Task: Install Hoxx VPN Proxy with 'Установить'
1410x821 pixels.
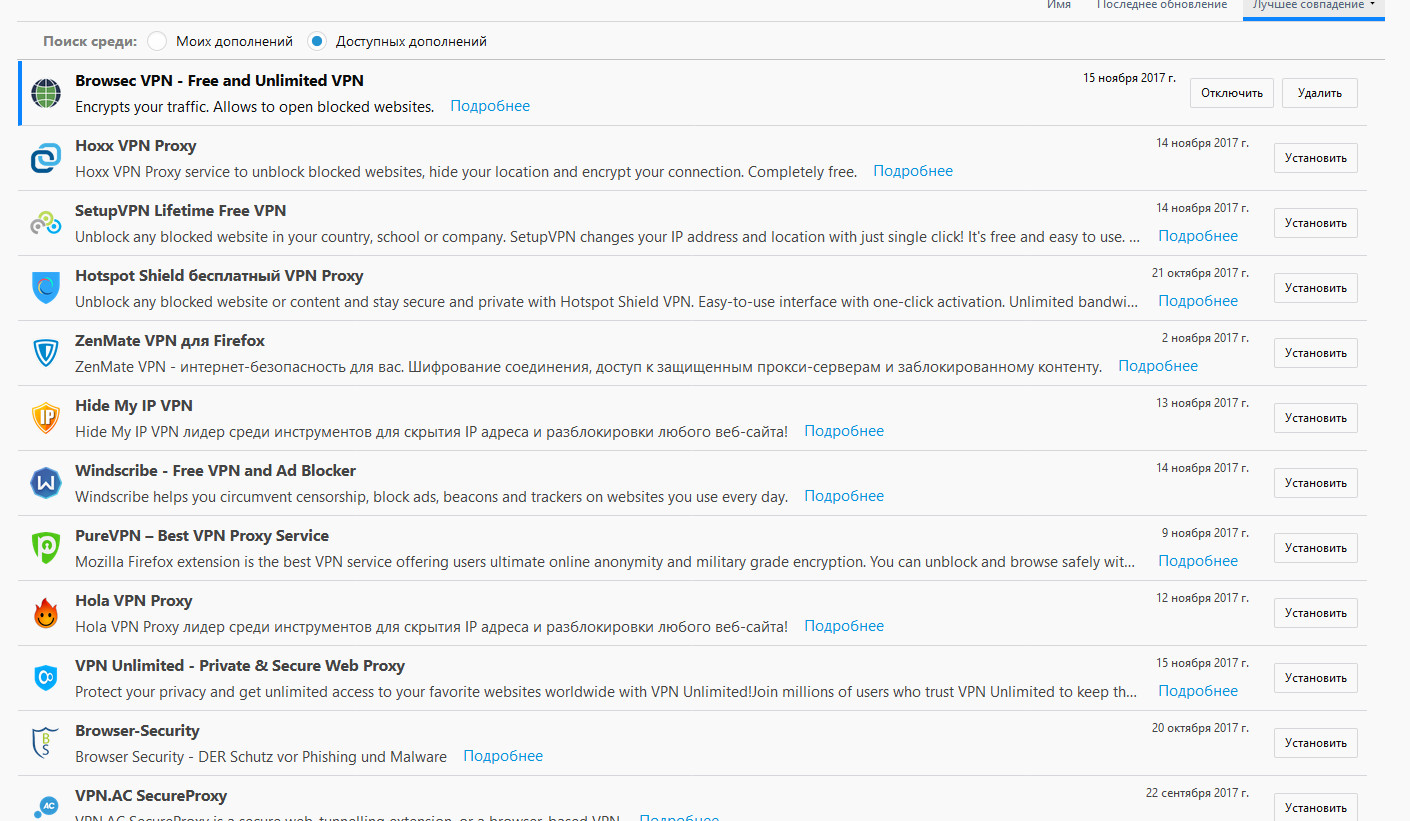Action: [x=1316, y=158]
